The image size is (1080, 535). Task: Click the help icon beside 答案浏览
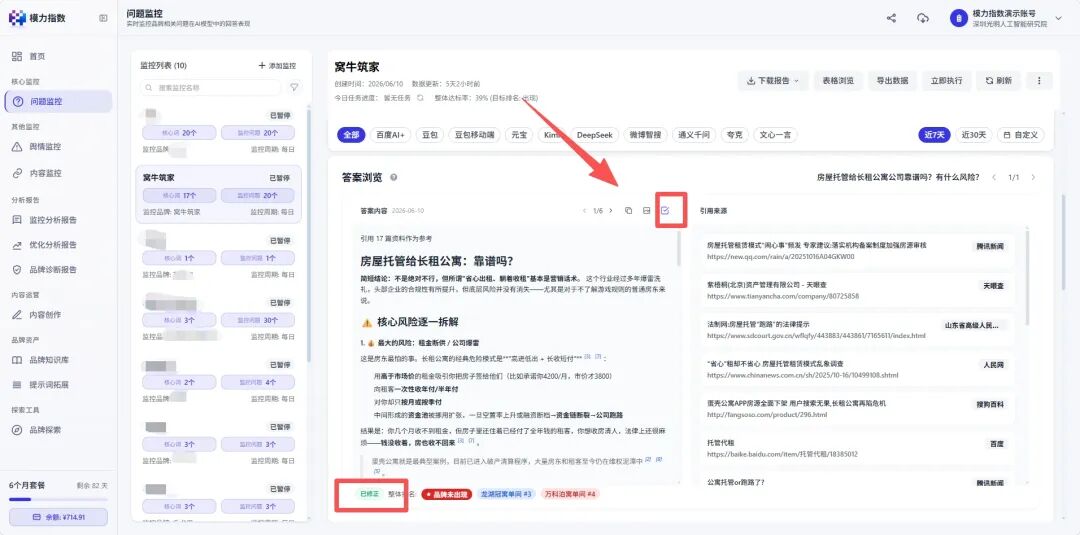click(x=393, y=178)
